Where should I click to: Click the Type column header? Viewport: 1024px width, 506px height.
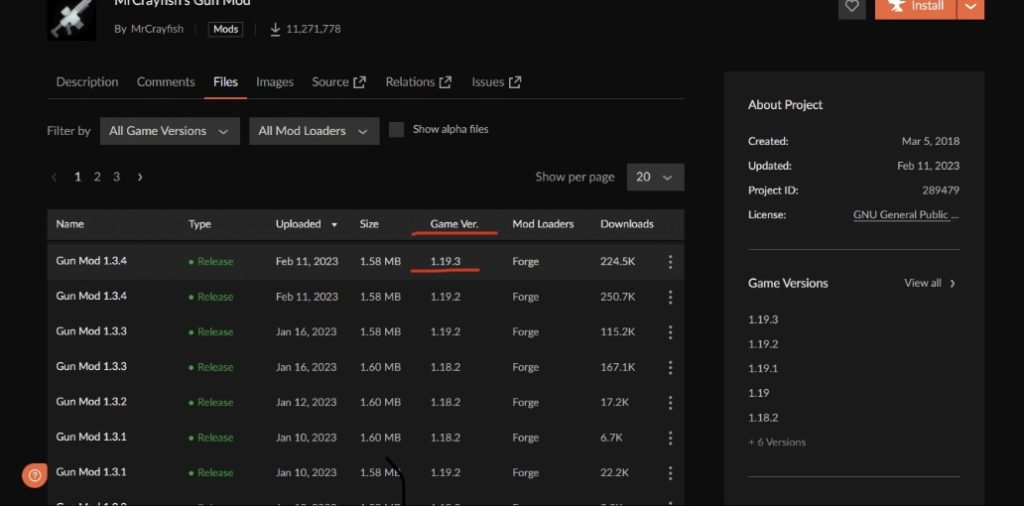[x=199, y=224]
